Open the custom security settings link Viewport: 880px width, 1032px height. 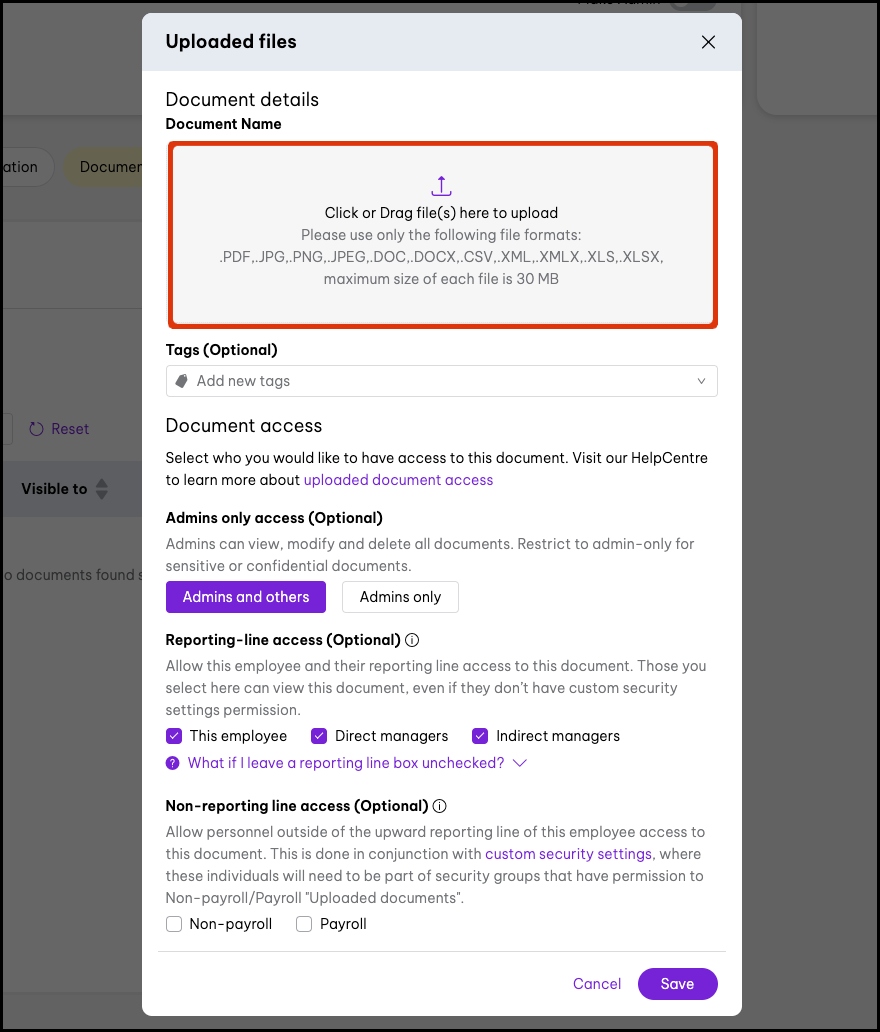click(567, 854)
